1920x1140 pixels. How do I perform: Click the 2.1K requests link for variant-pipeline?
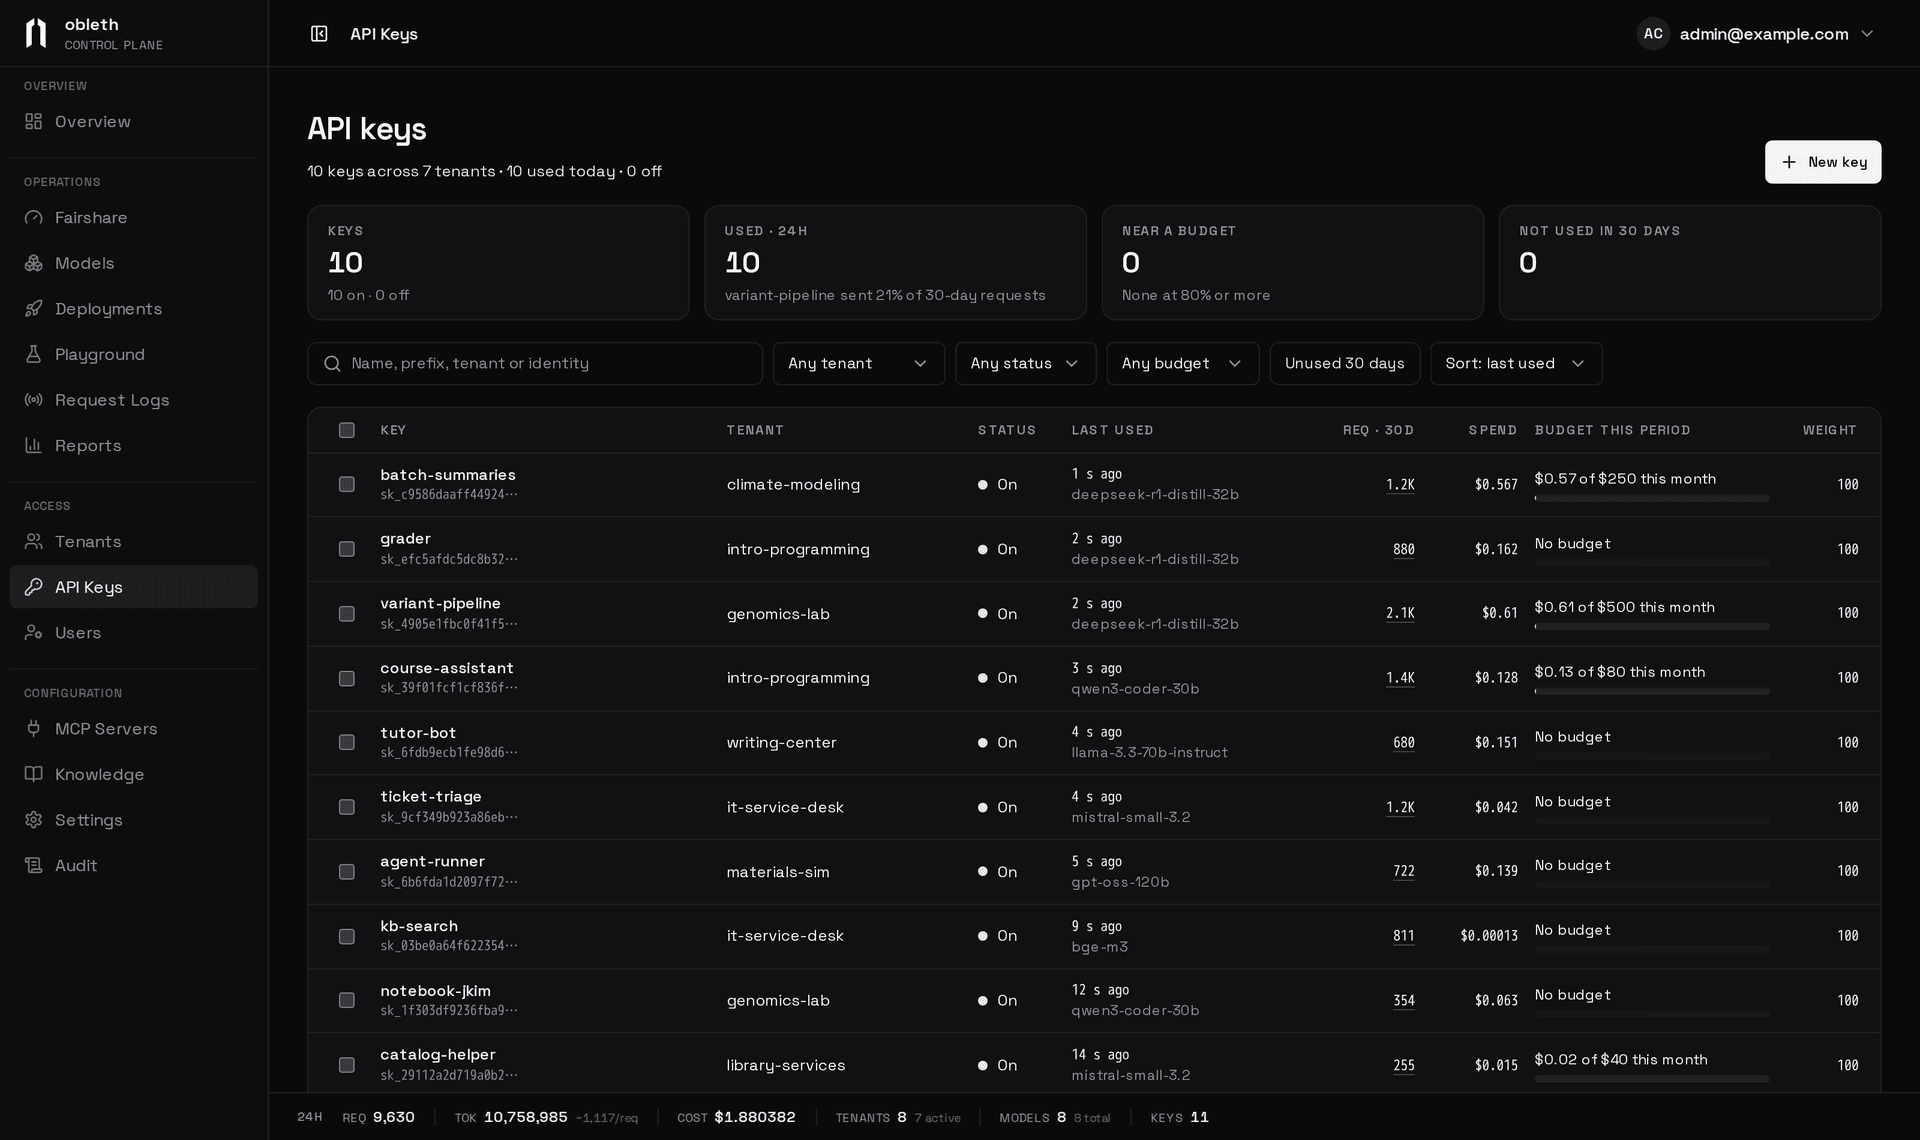click(1400, 613)
